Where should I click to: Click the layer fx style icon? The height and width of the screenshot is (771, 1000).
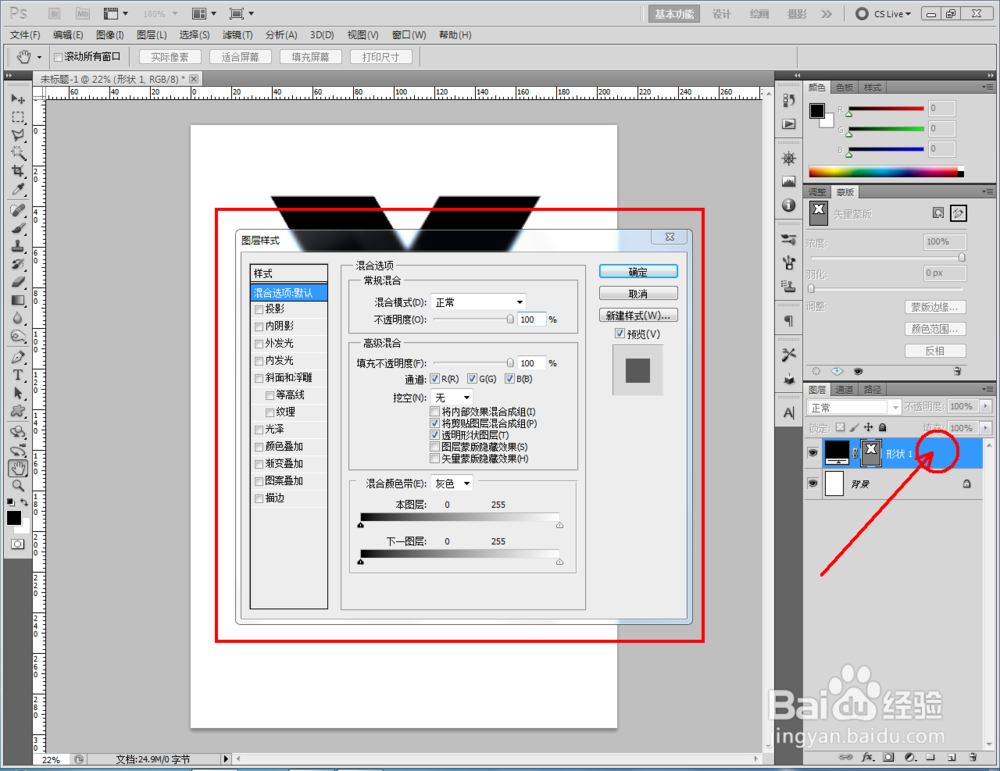(x=867, y=757)
